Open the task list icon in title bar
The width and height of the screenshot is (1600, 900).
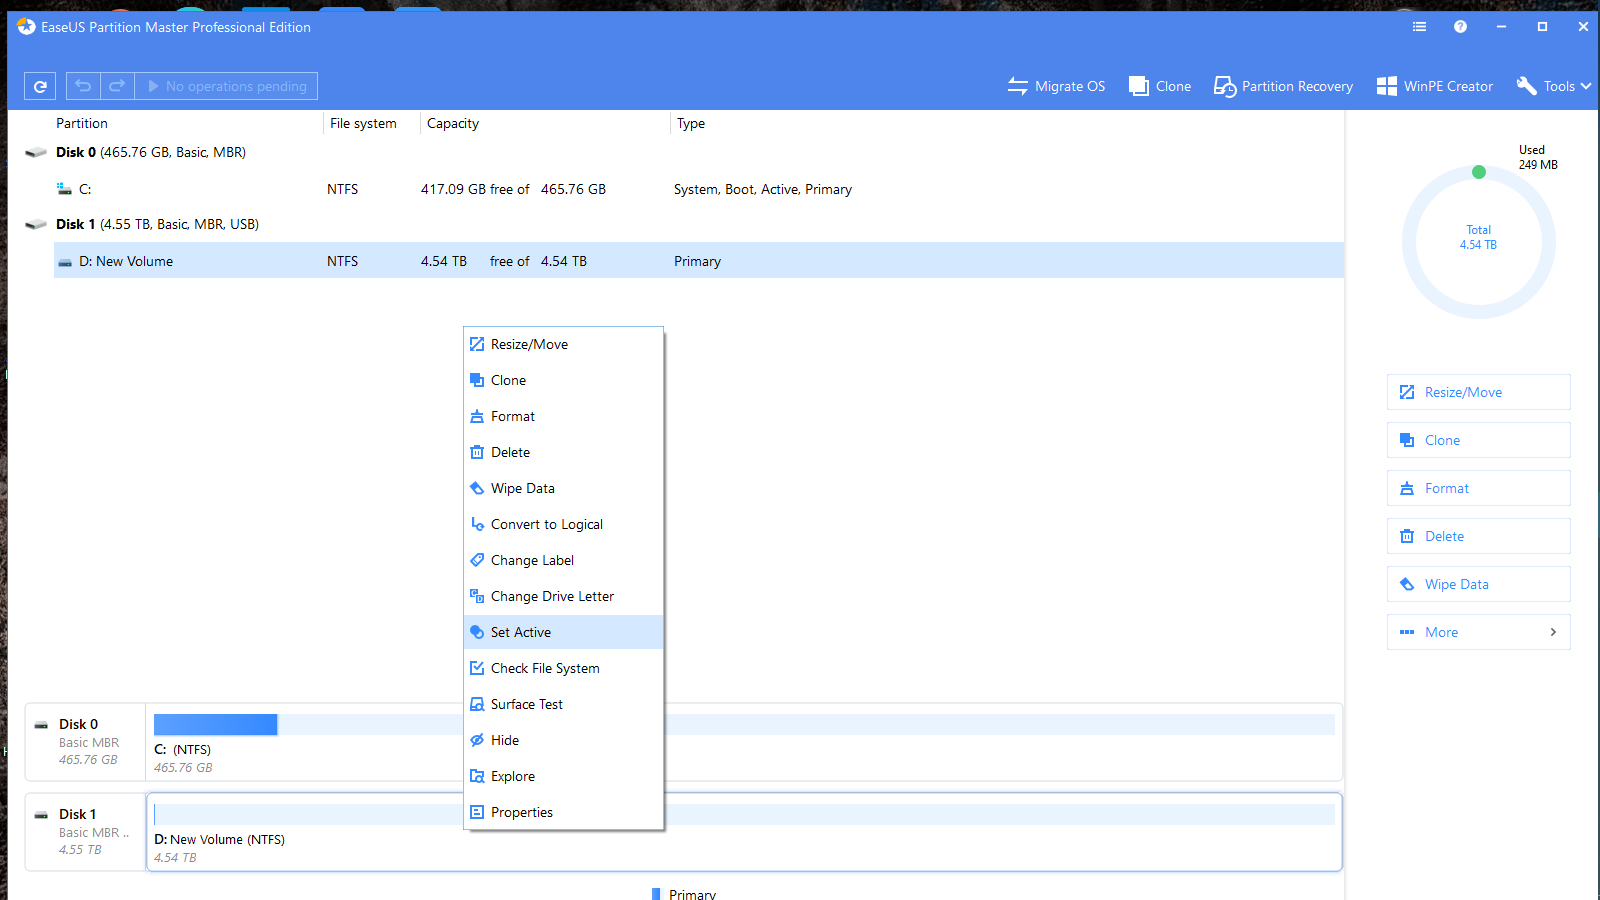click(x=1419, y=27)
